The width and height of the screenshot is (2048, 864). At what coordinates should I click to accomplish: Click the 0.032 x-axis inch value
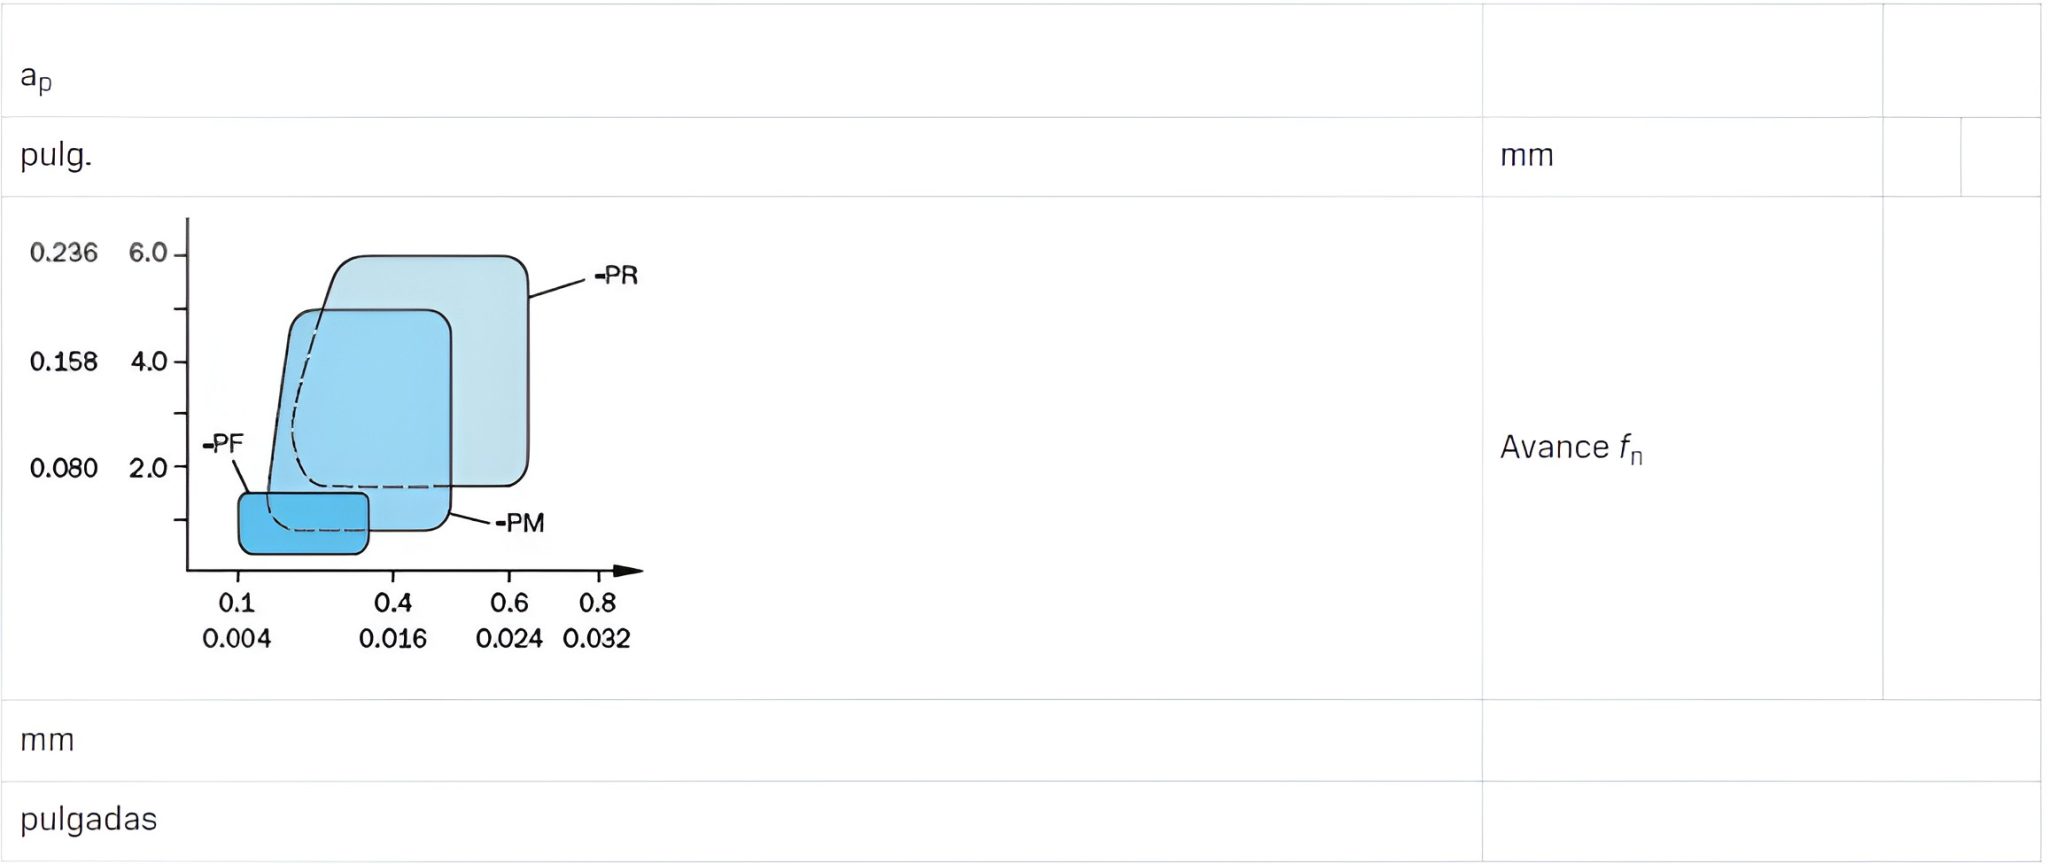pos(597,639)
